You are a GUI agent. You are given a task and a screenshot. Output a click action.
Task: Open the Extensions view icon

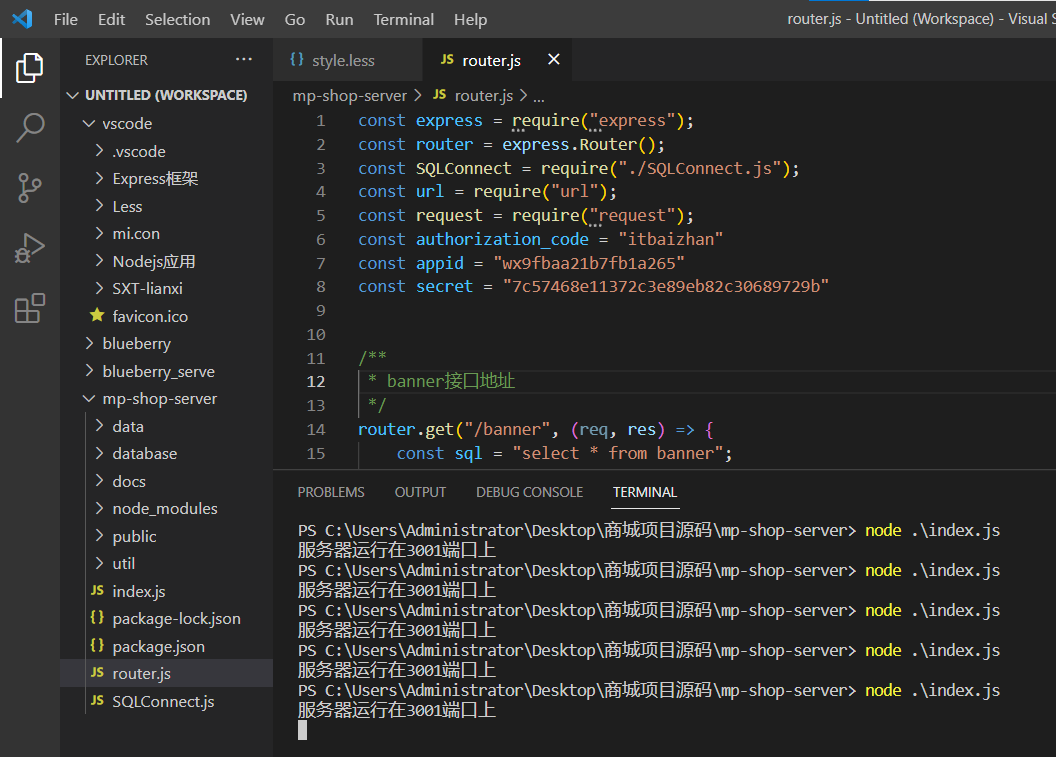[30, 308]
